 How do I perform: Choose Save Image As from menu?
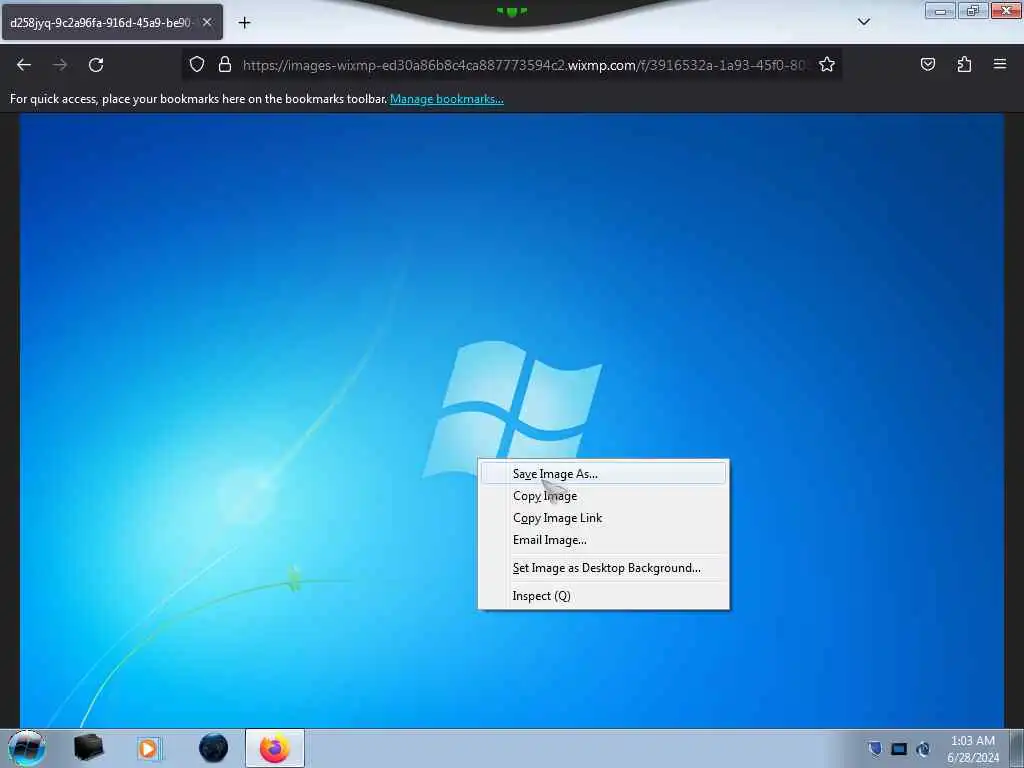point(603,473)
